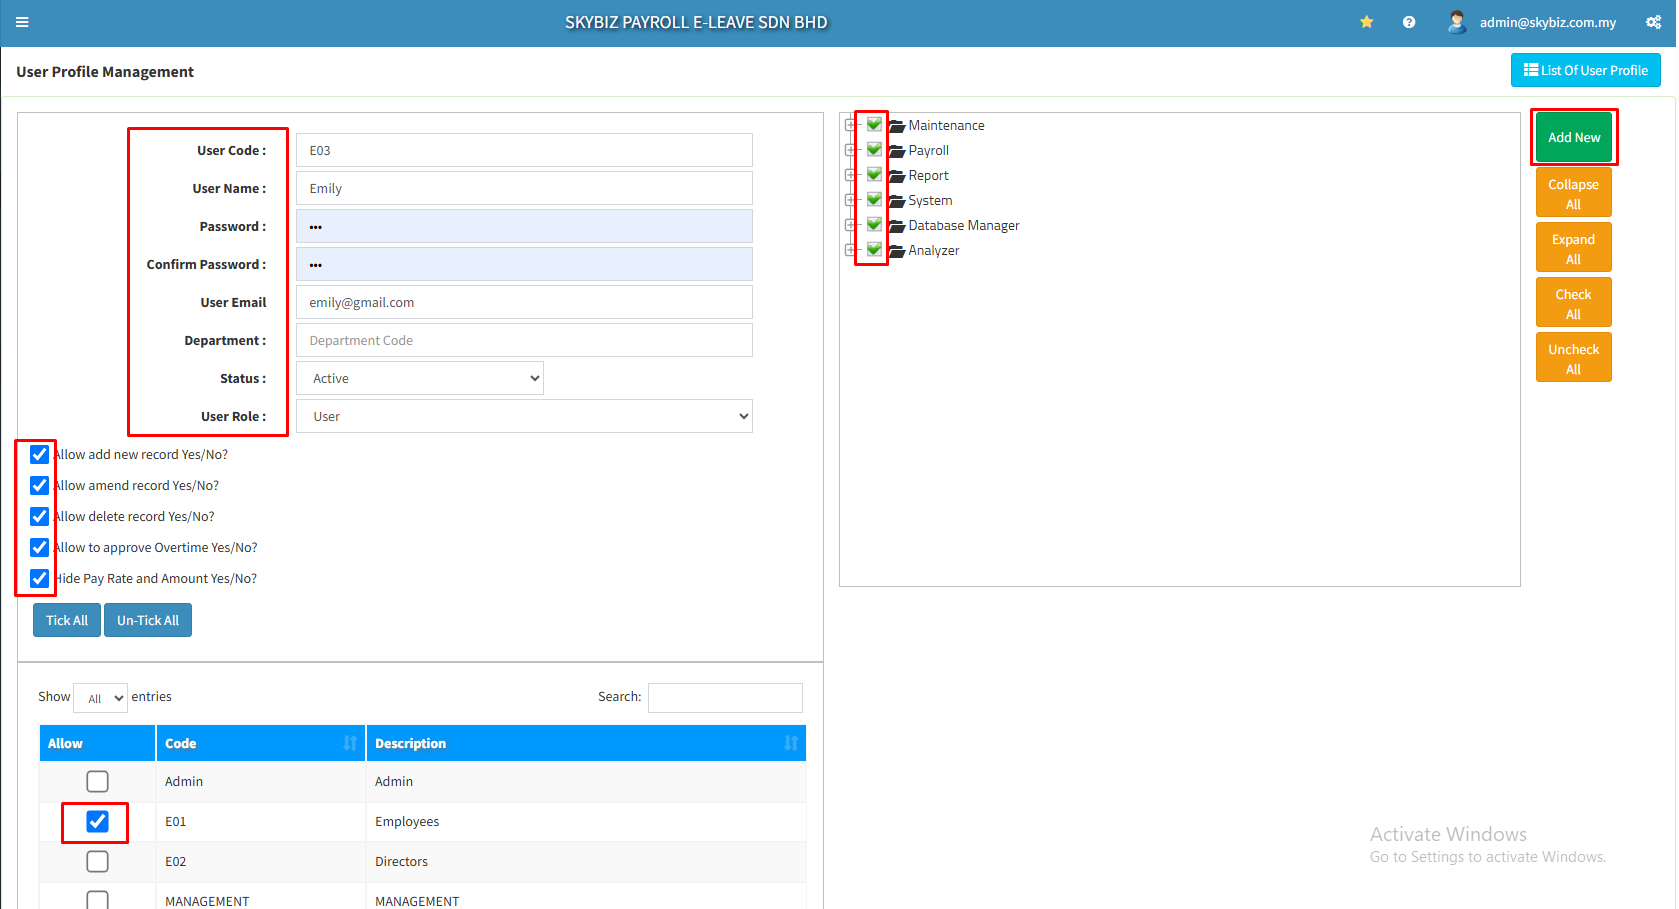This screenshot has height=909, width=1679.
Task: Check the Allow box for Admin row
Action: click(x=97, y=781)
